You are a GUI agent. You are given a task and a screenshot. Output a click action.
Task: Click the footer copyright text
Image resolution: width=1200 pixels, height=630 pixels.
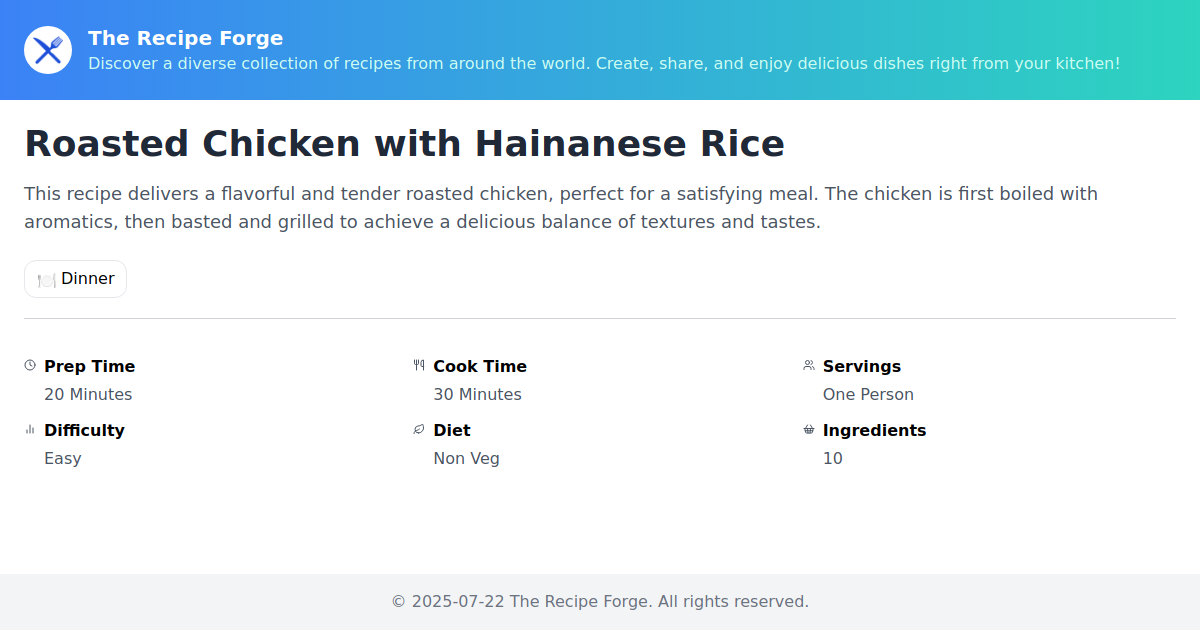click(x=600, y=601)
